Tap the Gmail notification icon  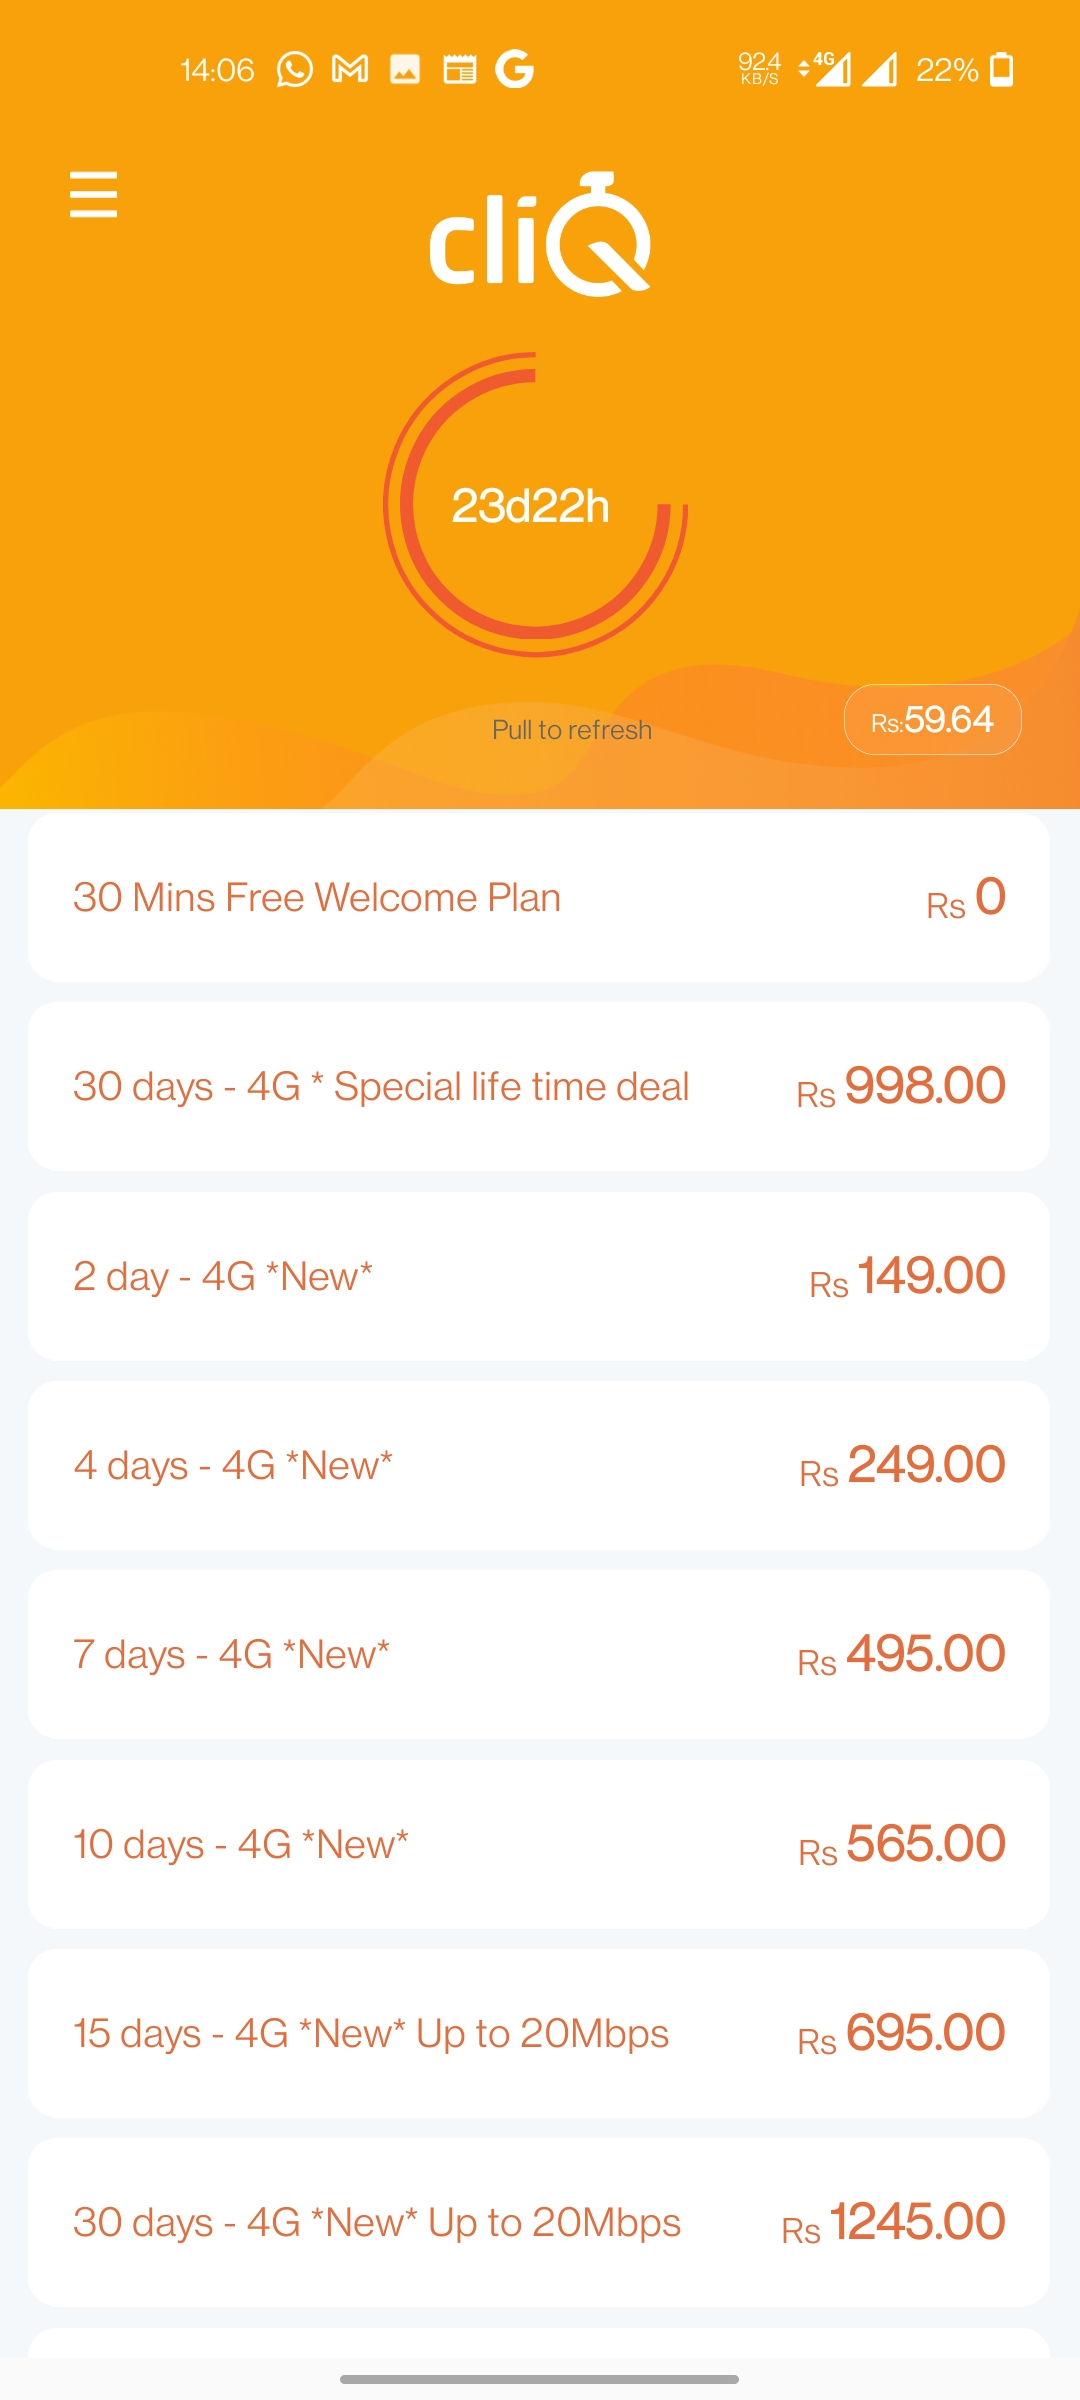point(350,69)
